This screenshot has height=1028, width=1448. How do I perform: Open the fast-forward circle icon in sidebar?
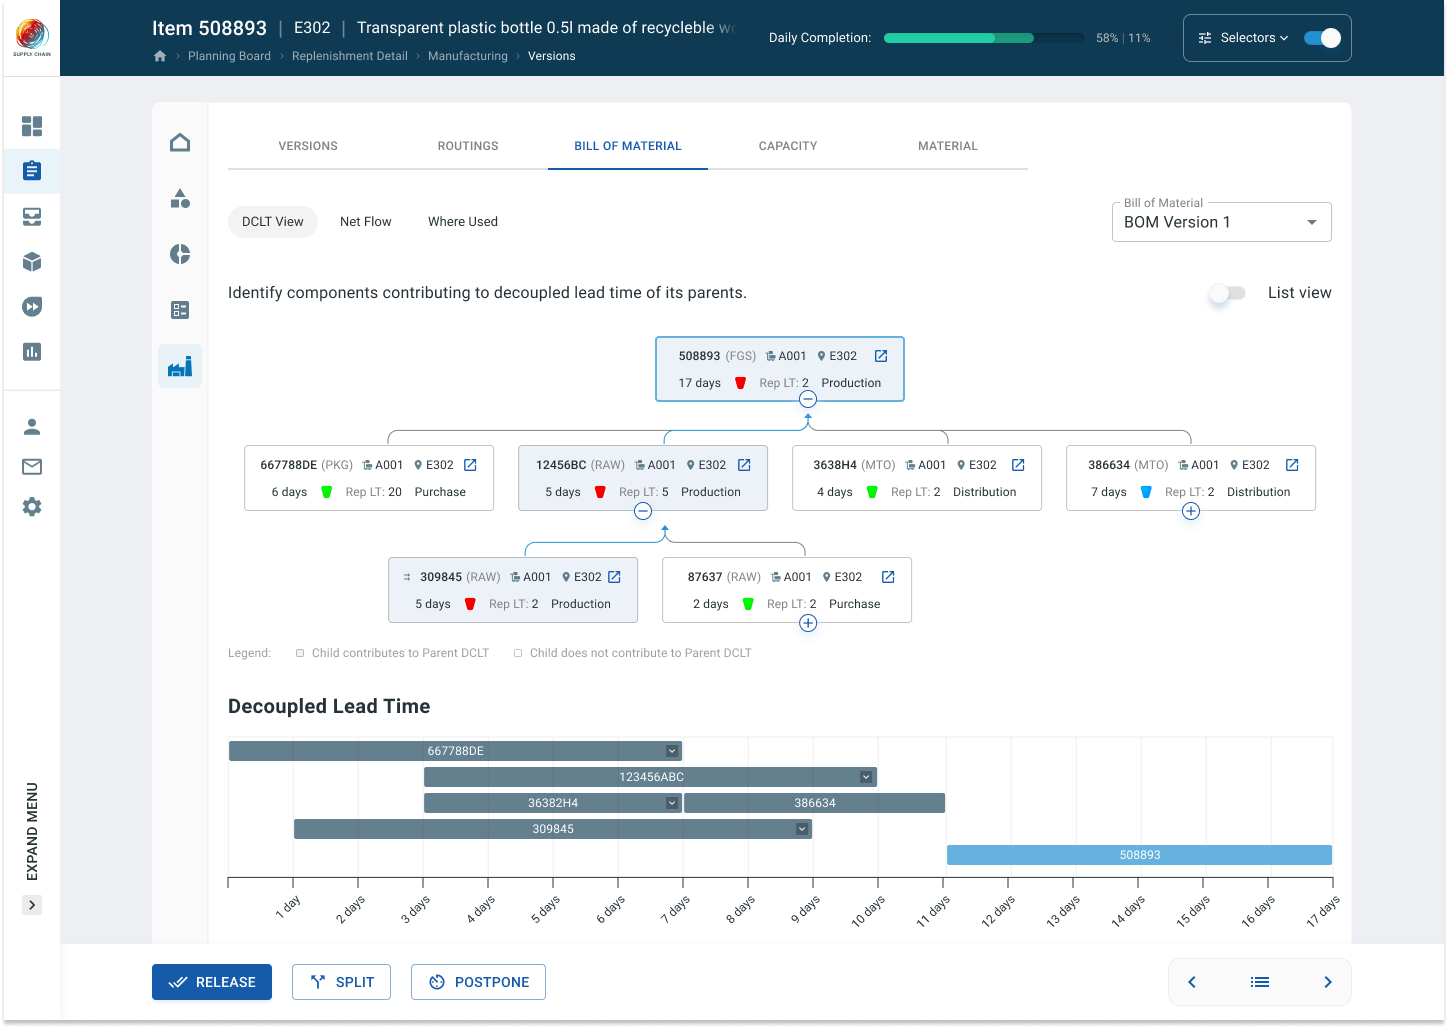[x=32, y=307]
